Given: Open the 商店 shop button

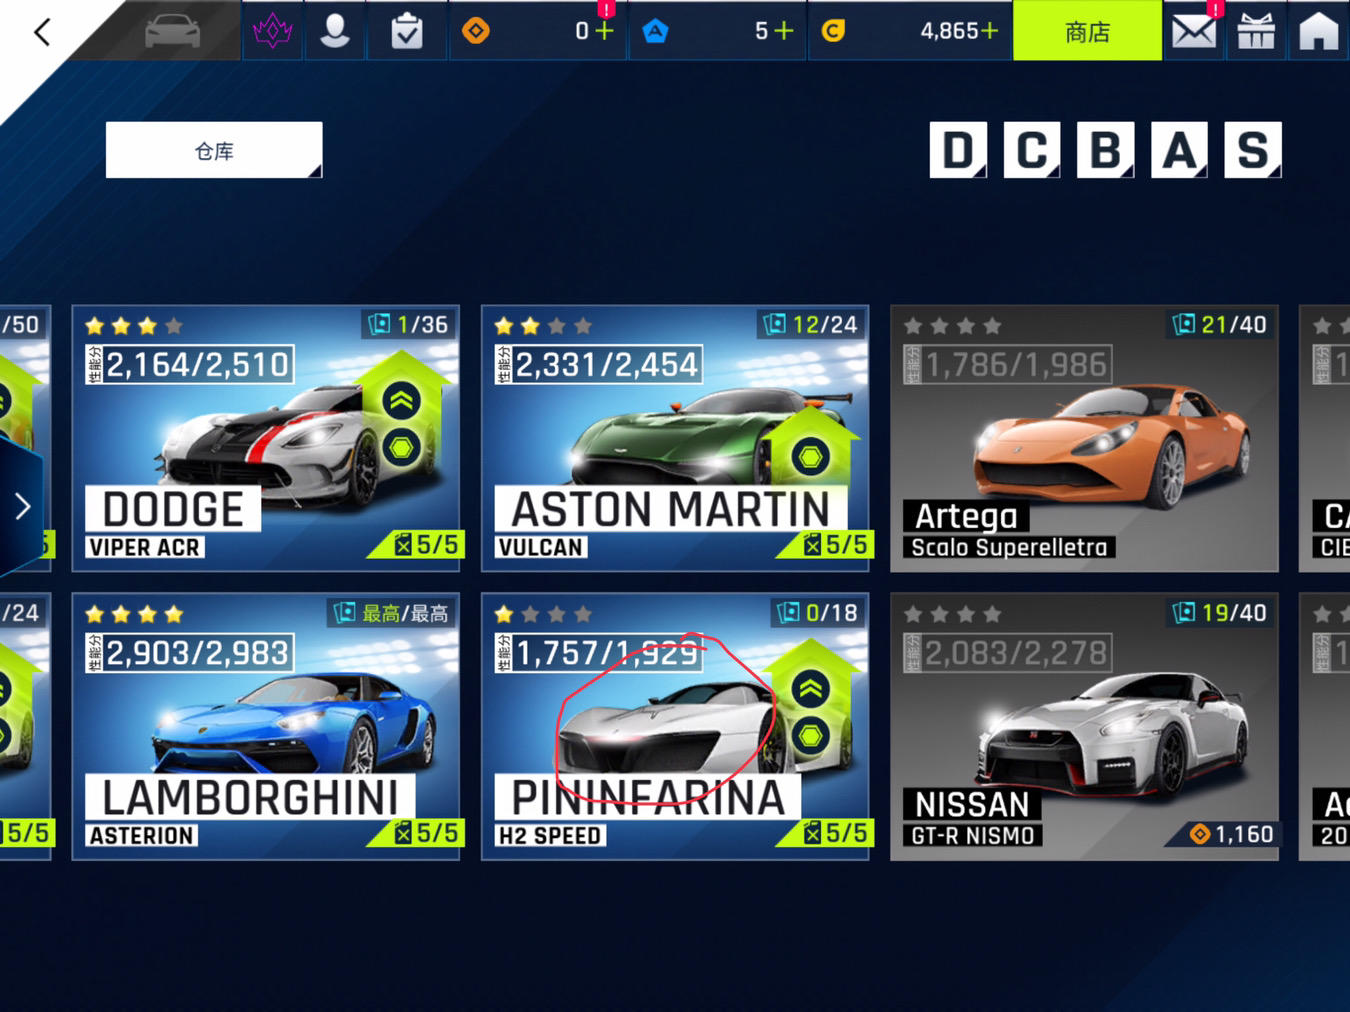Looking at the screenshot, I should pyautogui.click(x=1087, y=31).
